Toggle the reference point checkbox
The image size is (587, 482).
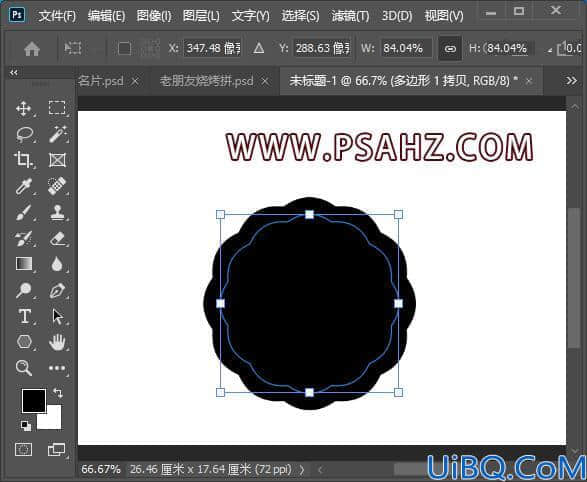point(124,49)
